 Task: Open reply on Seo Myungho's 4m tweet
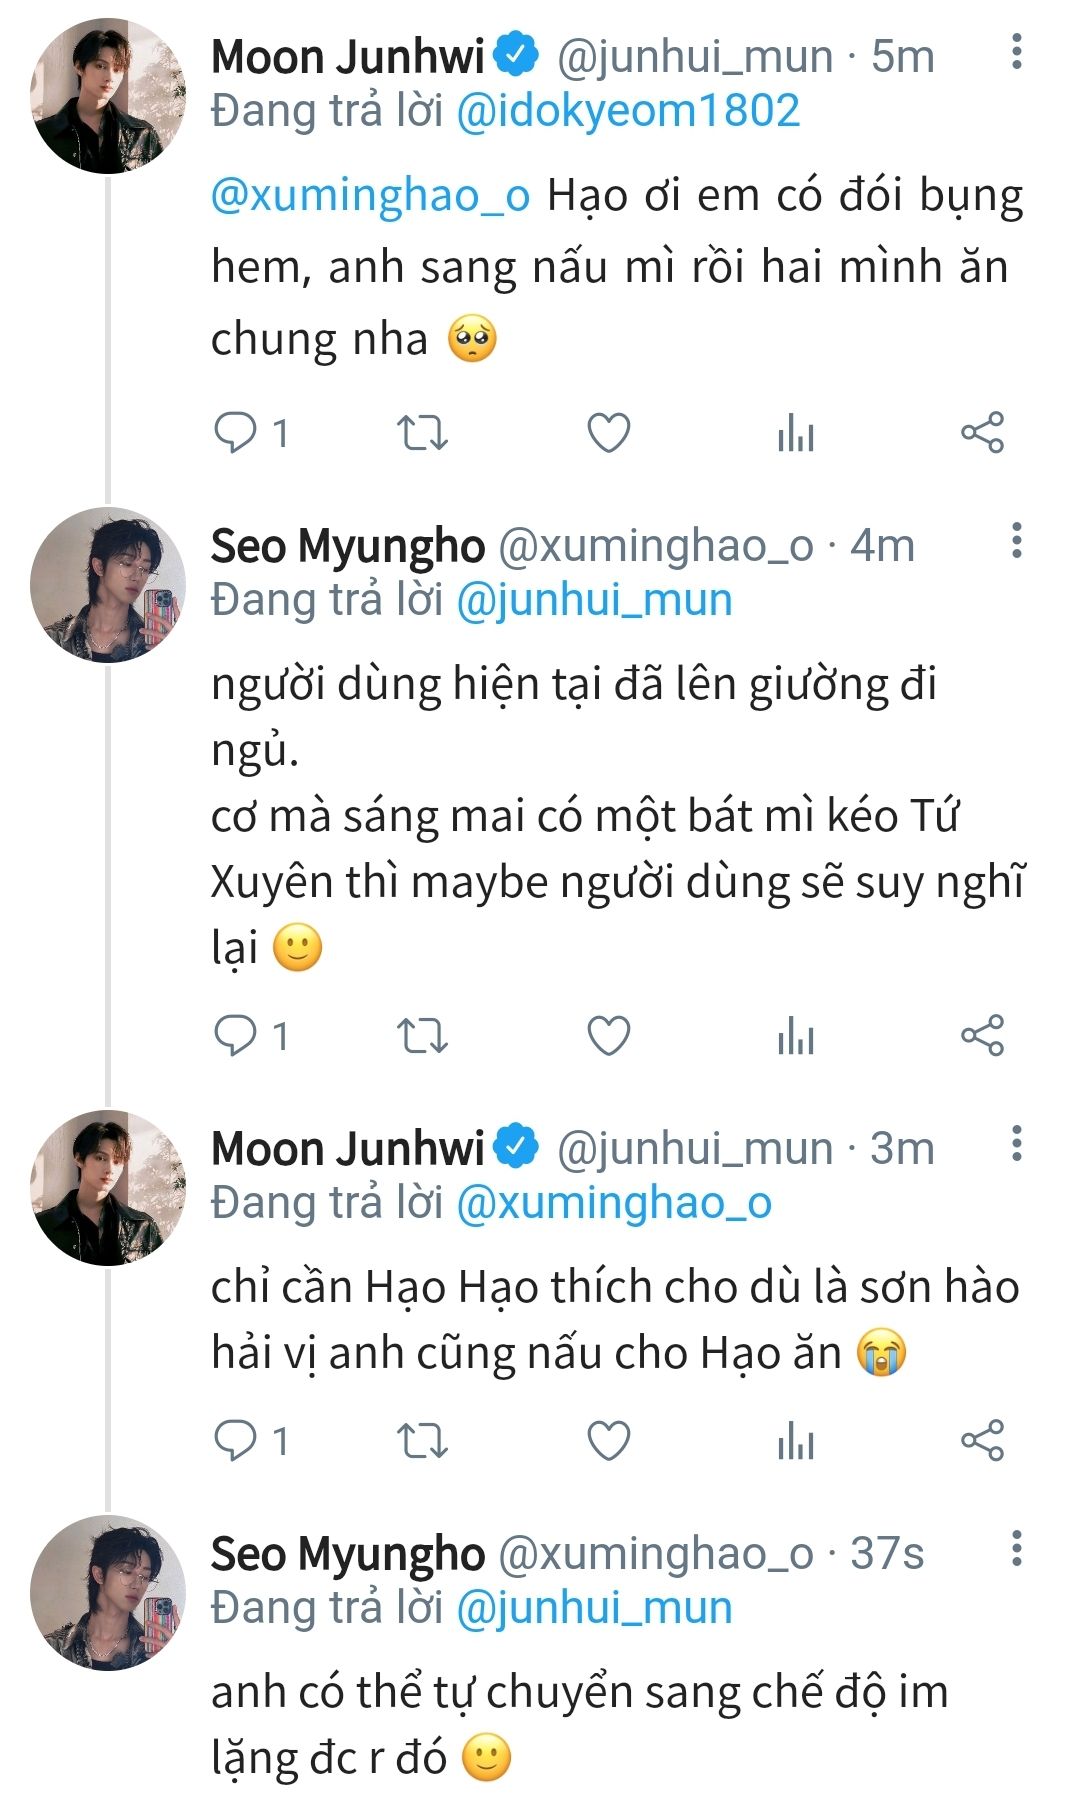pos(236,1036)
